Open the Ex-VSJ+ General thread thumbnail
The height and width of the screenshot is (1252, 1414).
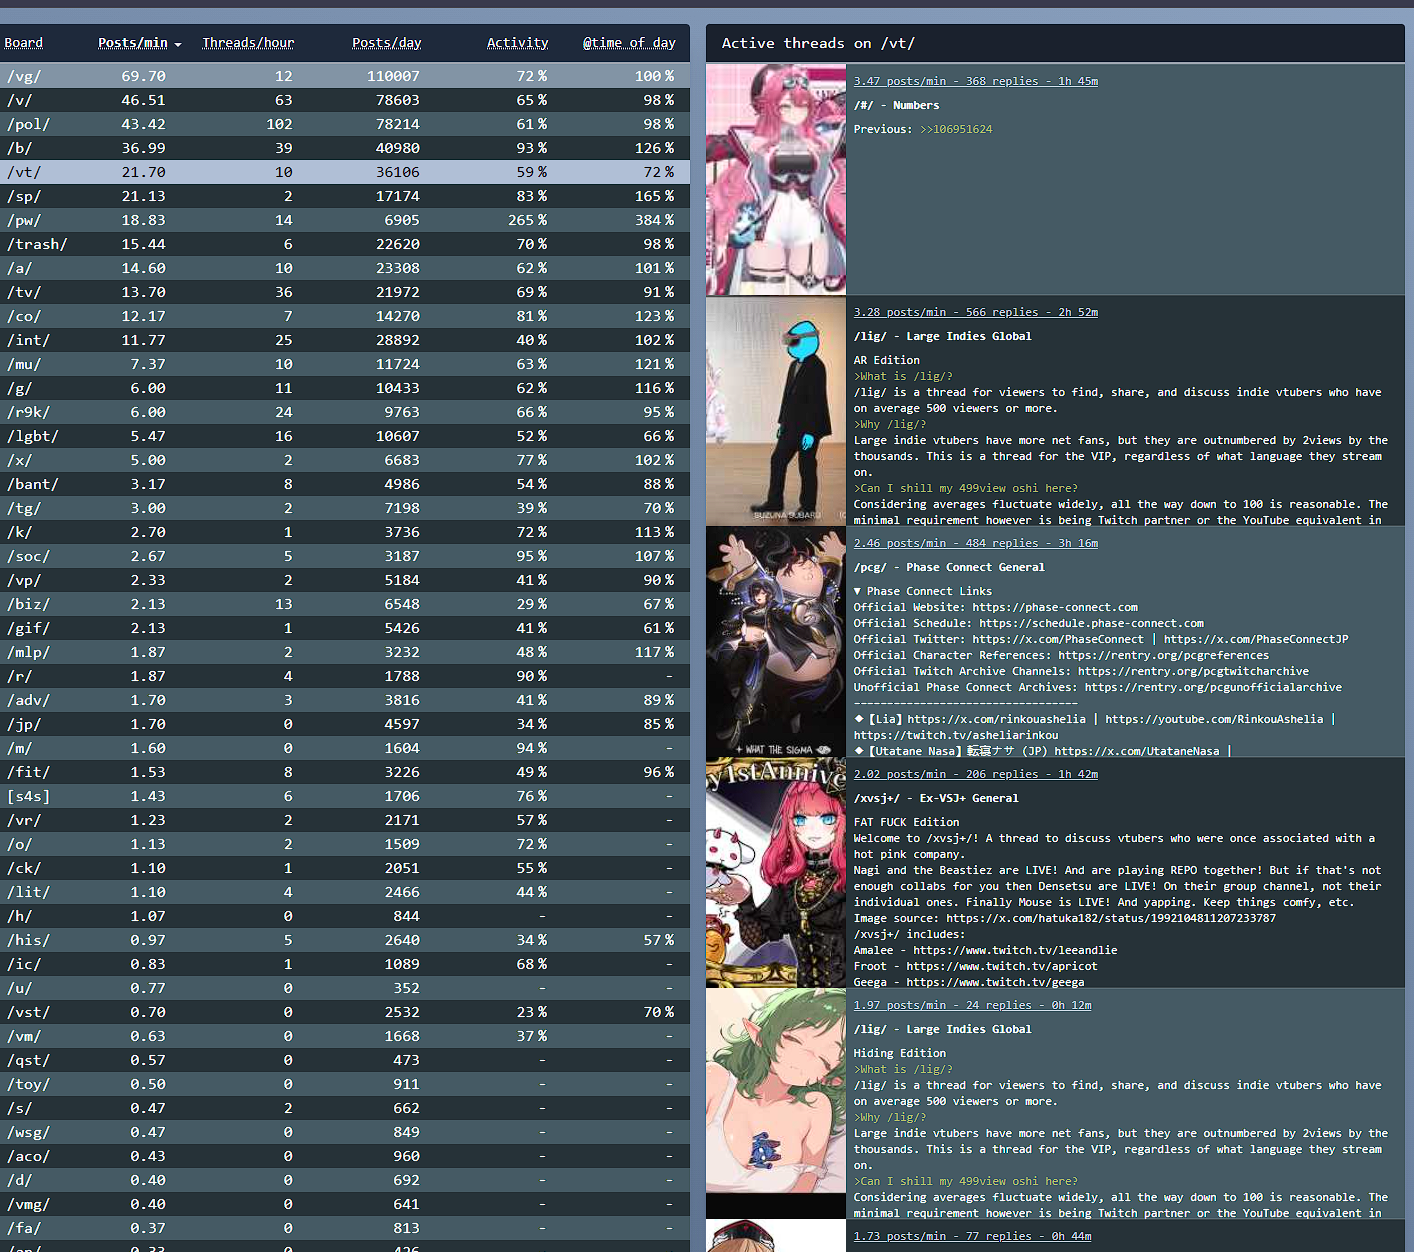776,873
